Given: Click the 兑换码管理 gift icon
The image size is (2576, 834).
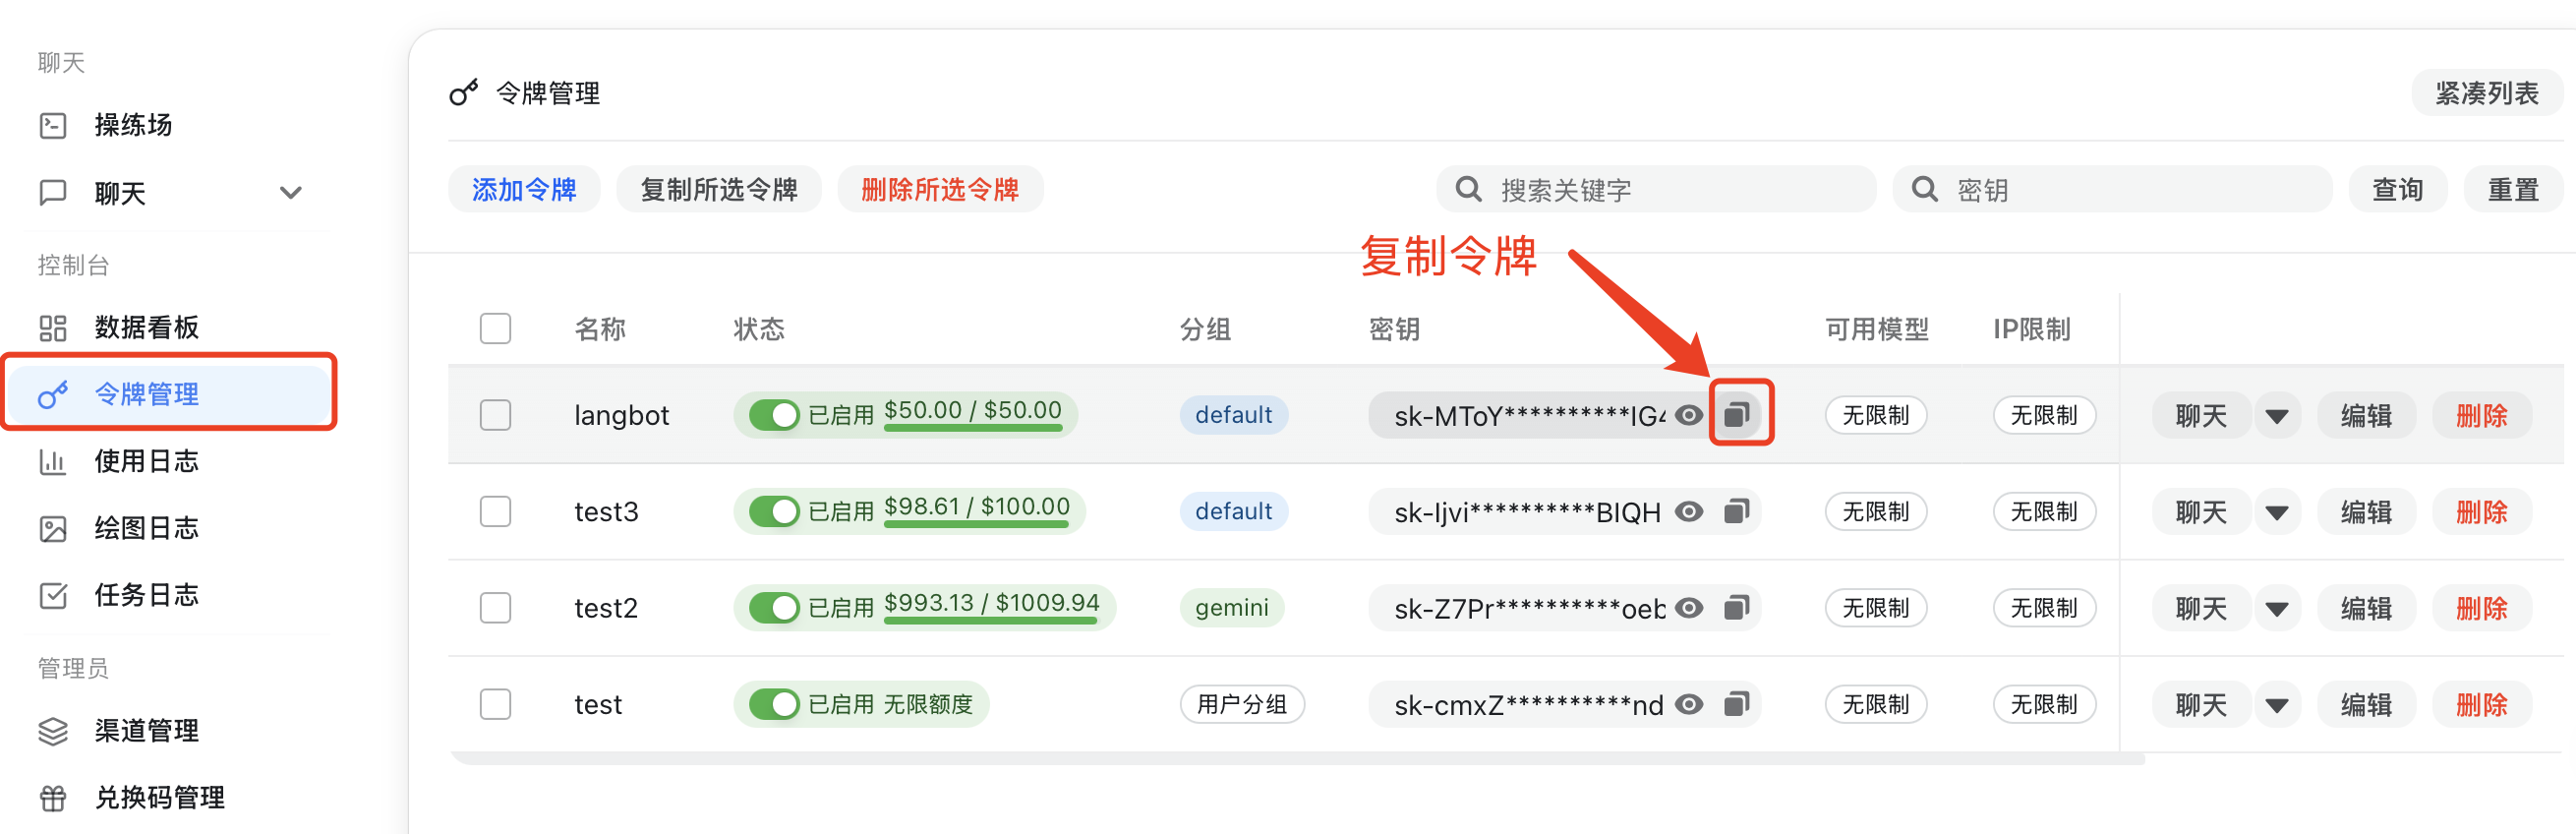Looking at the screenshot, I should [53, 798].
